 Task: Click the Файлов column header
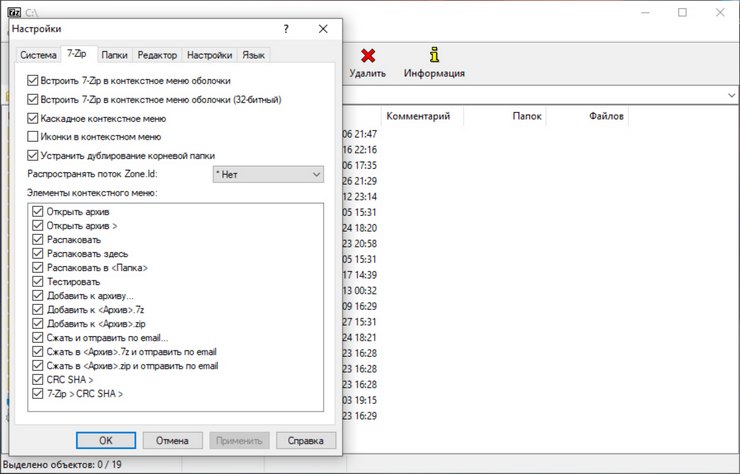click(x=605, y=117)
